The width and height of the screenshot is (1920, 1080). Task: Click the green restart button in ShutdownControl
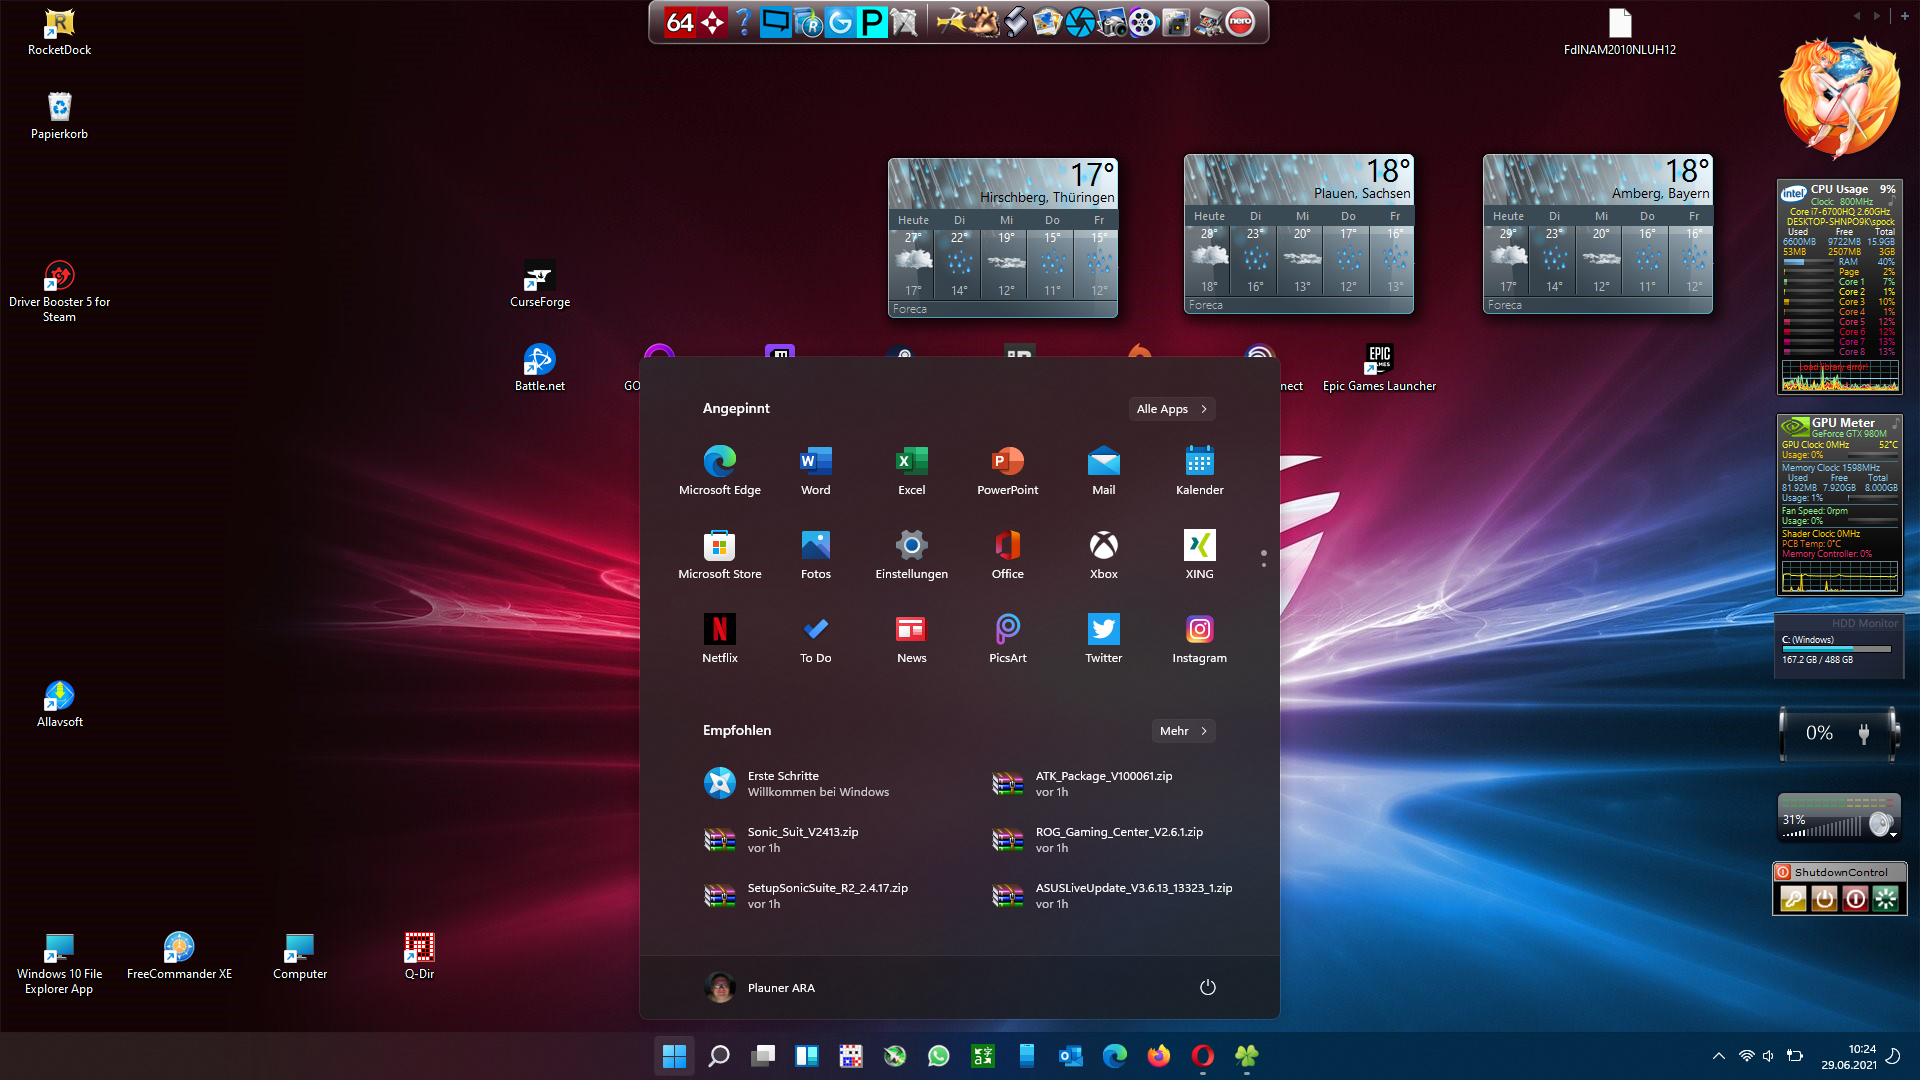pos(1886,899)
